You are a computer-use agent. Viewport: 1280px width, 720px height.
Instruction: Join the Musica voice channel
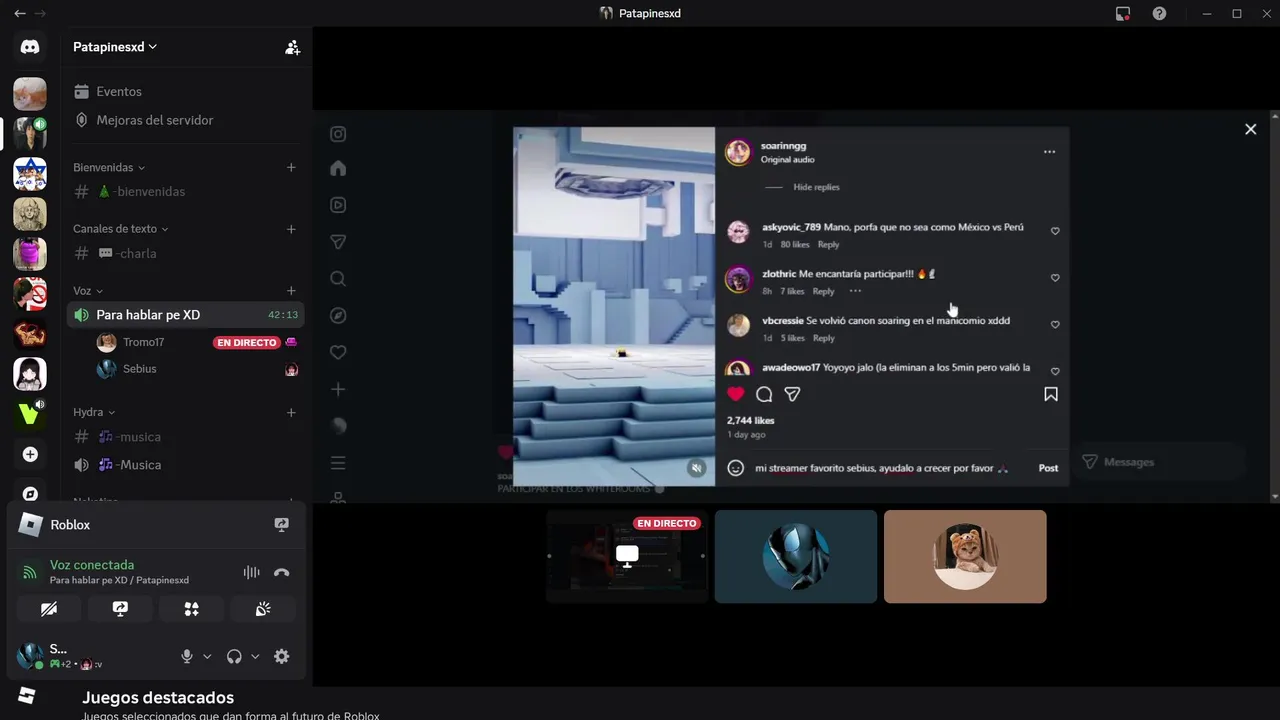click(186, 465)
